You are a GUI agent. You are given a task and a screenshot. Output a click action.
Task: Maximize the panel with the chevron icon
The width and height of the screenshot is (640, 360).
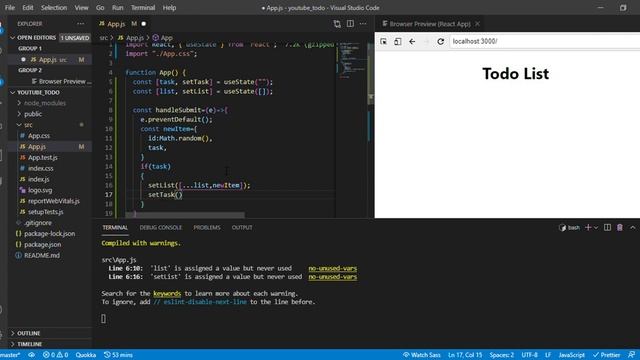click(x=632, y=227)
